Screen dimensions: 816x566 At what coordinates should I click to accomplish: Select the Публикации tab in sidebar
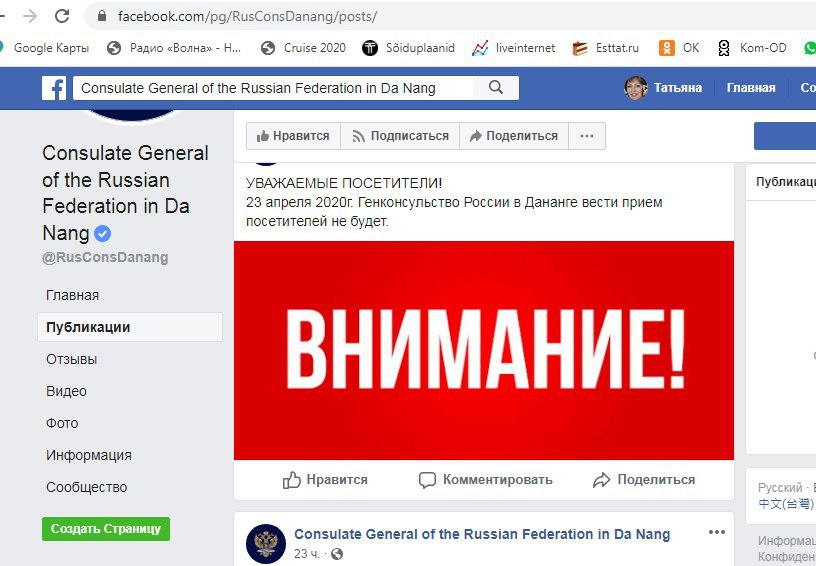click(130, 327)
